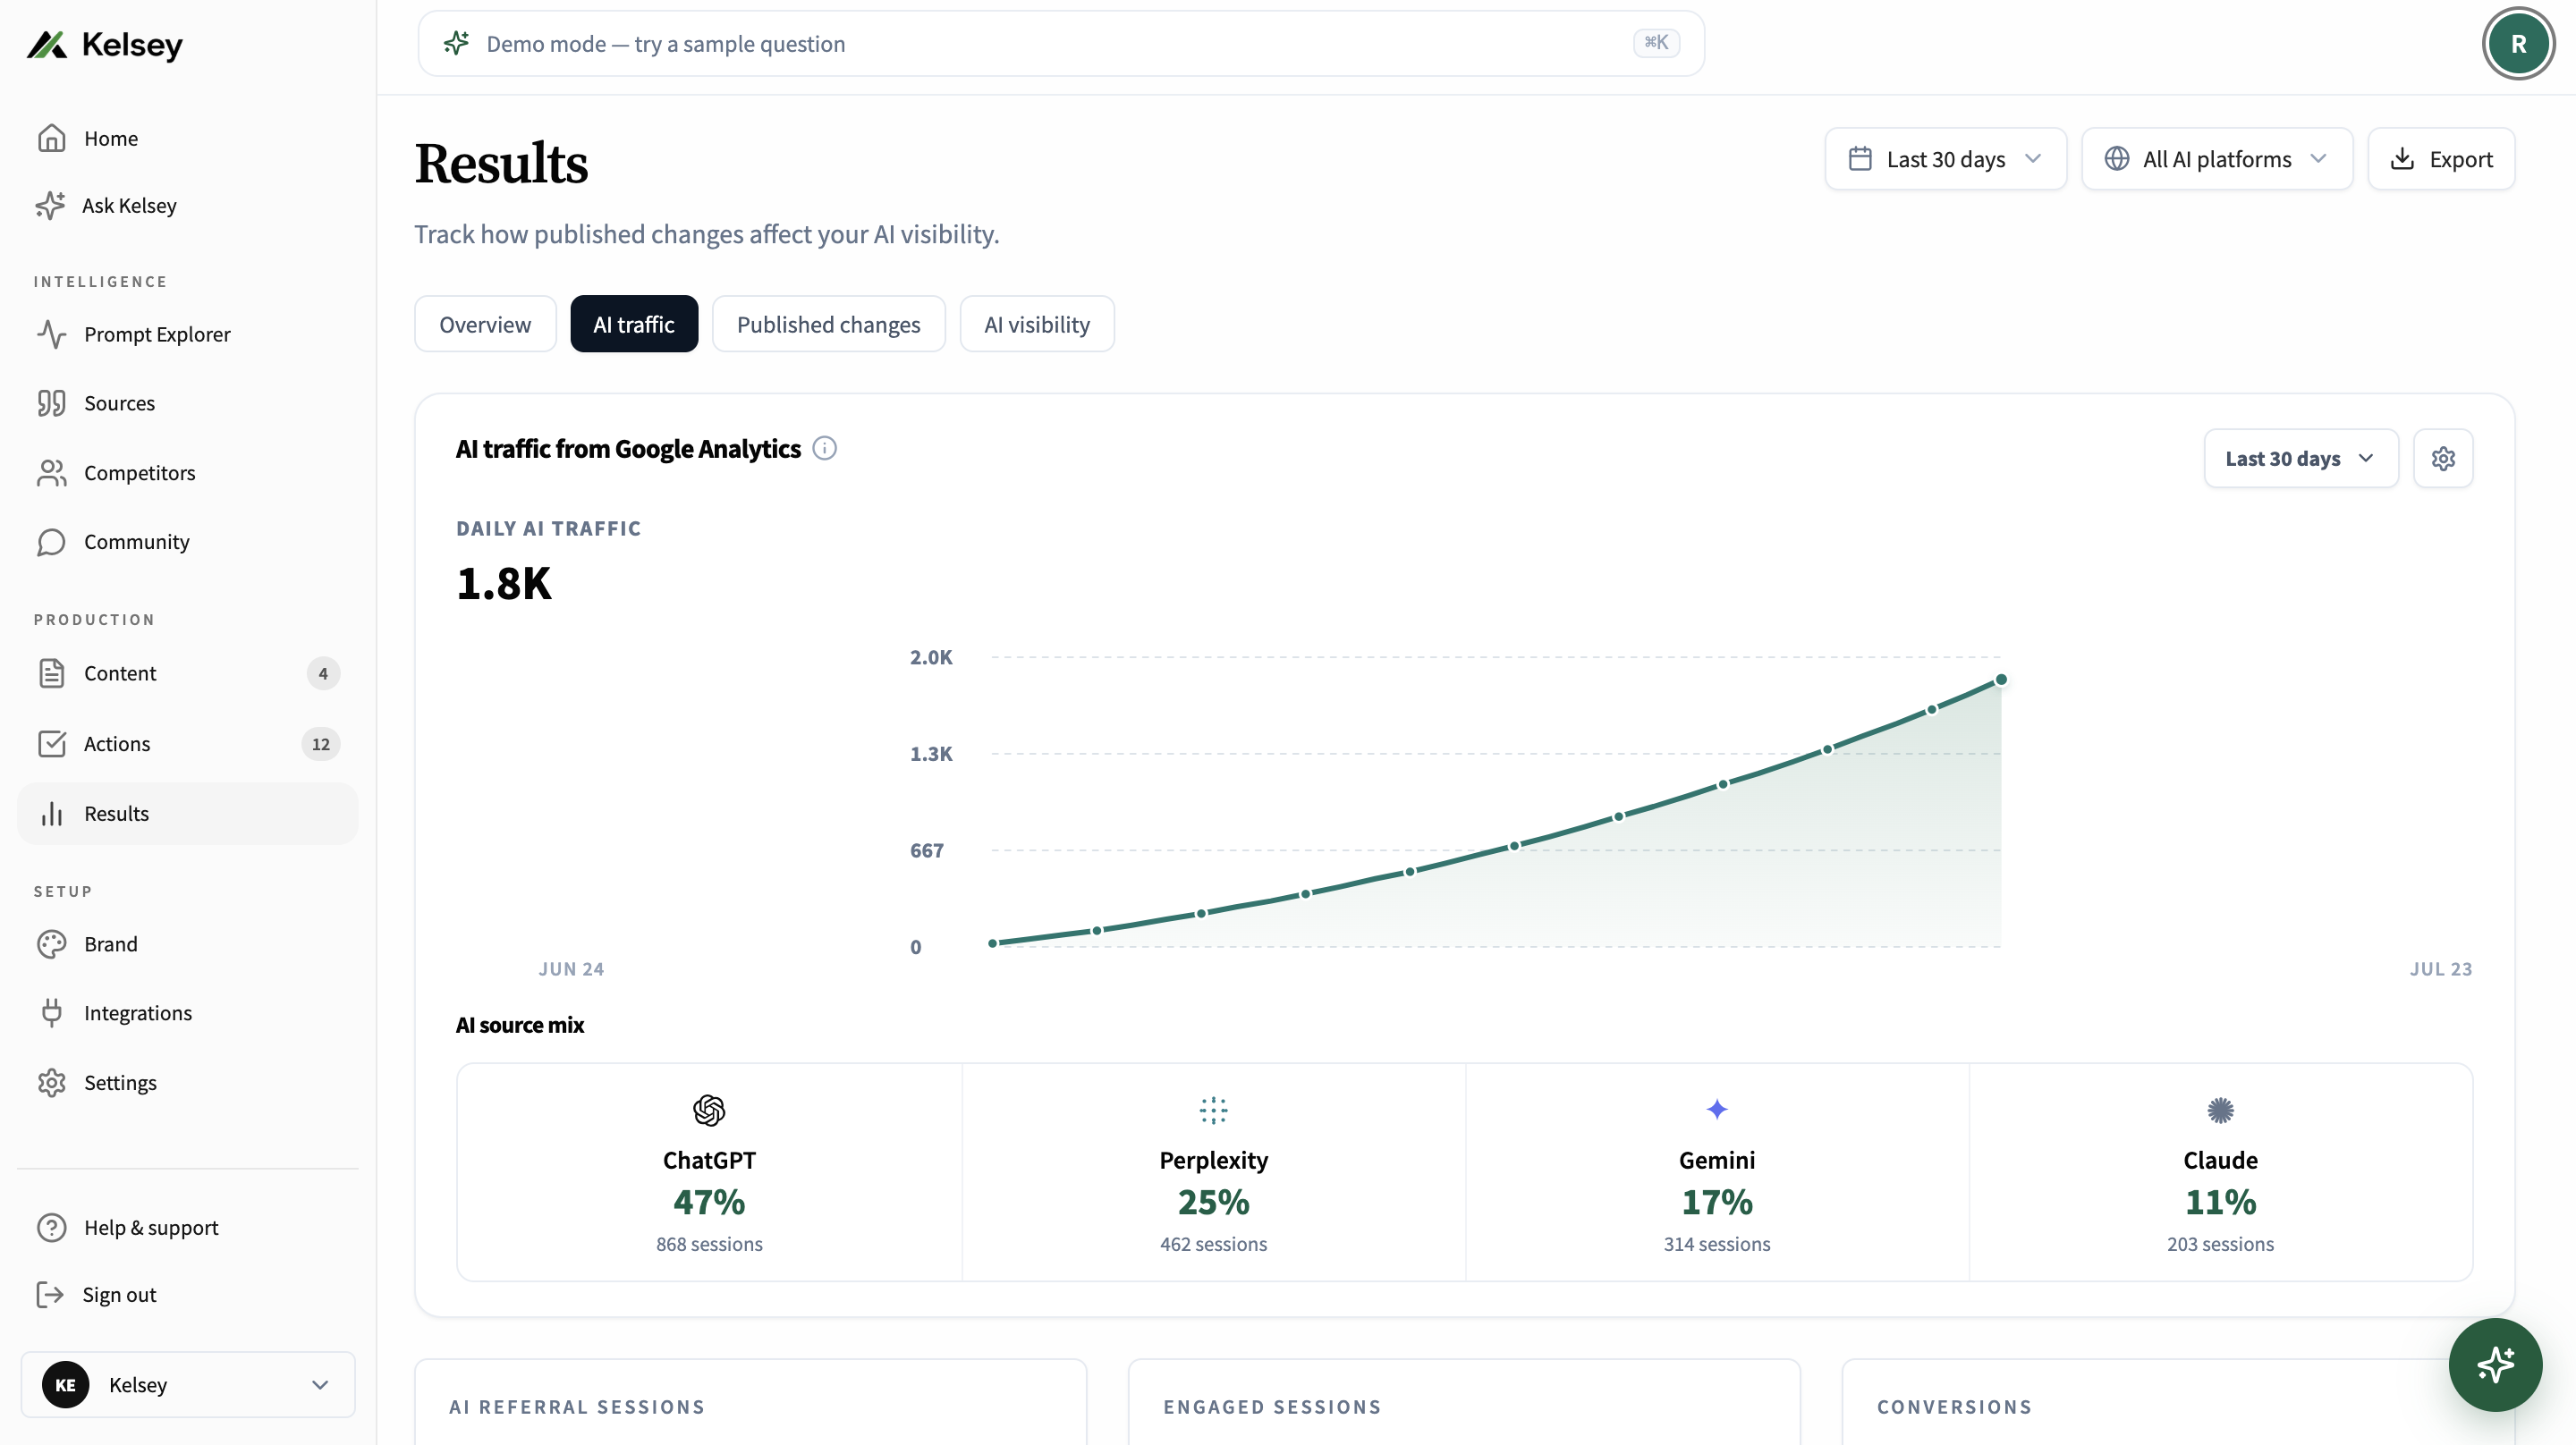The image size is (2576, 1445).
Task: Click the last data point on traffic chart
Action: tap(2001, 680)
